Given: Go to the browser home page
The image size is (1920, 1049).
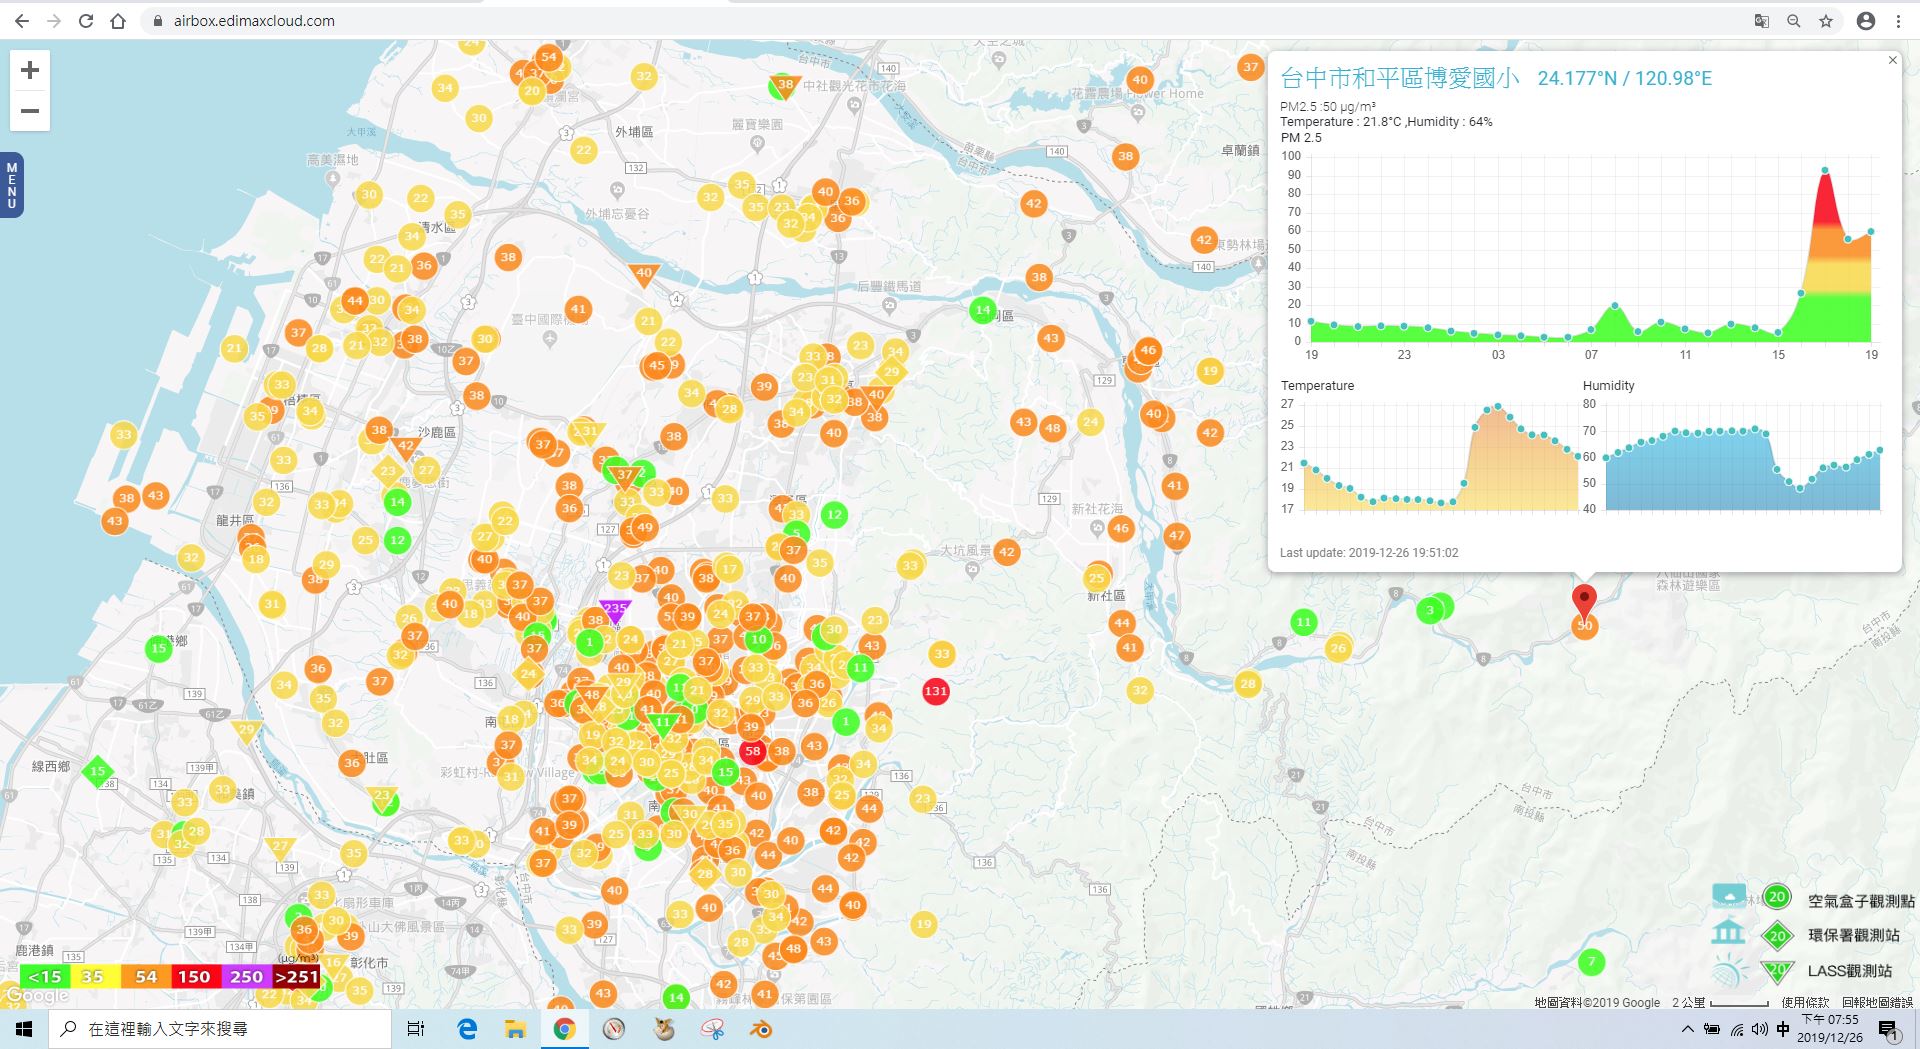Looking at the screenshot, I should point(118,21).
